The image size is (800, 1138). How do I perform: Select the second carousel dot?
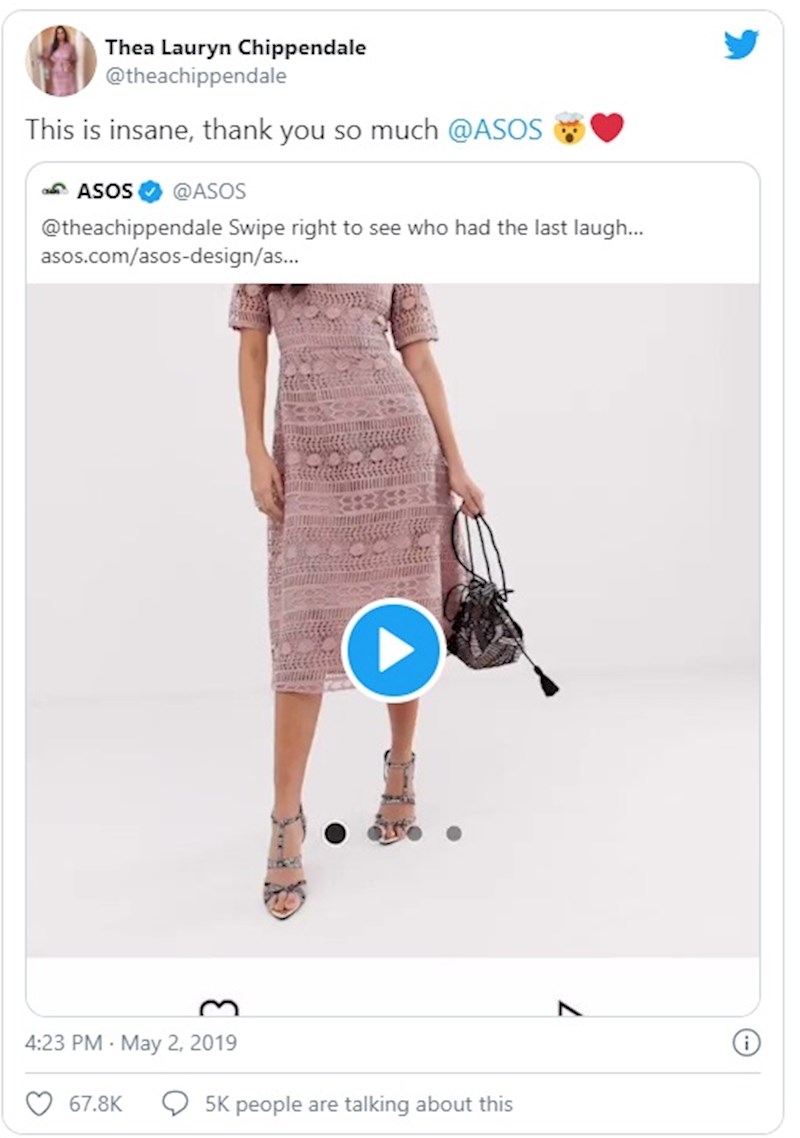pos(375,833)
